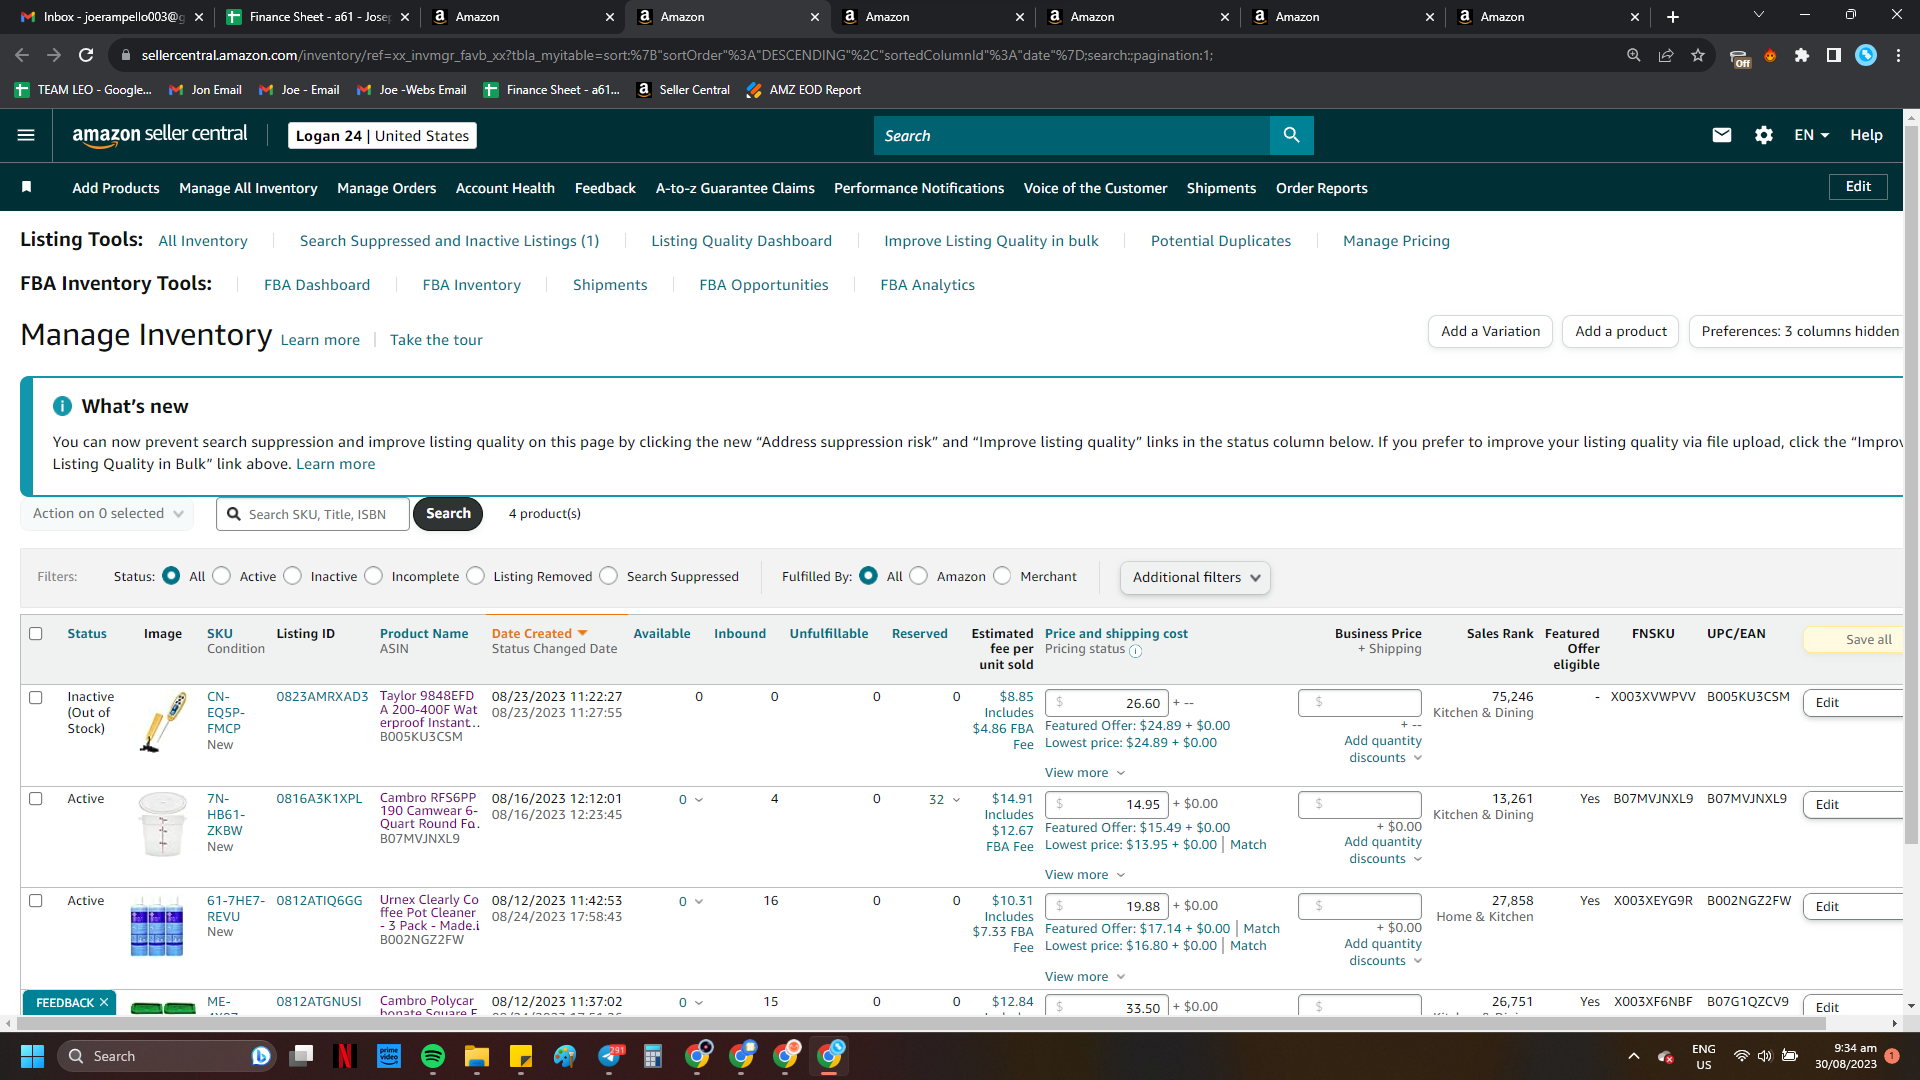Open the Windows Start menu

[x=32, y=1056]
